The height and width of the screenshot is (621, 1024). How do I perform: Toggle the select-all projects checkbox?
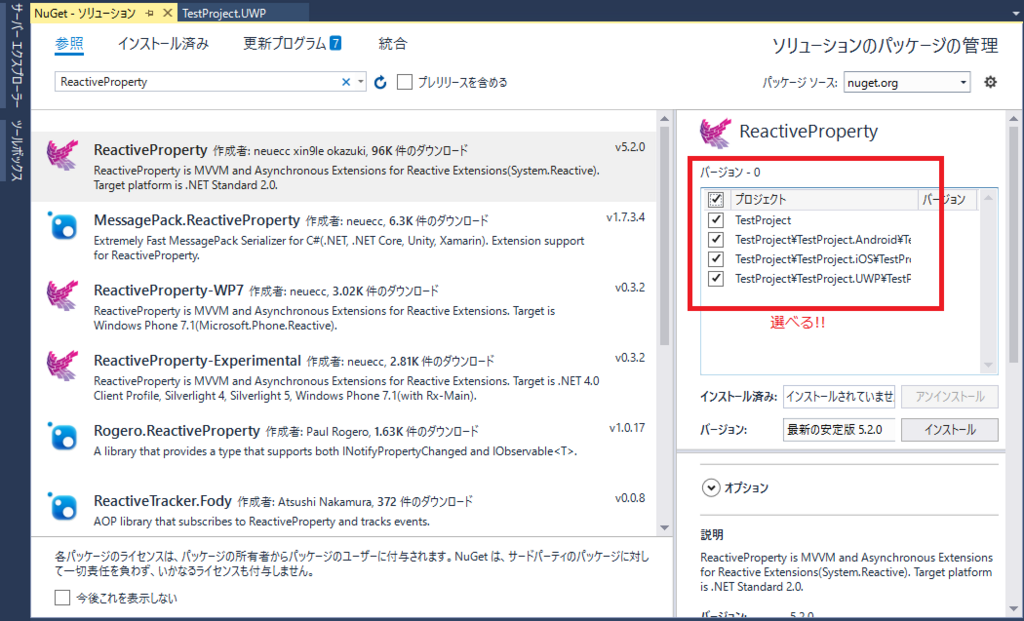pos(716,199)
